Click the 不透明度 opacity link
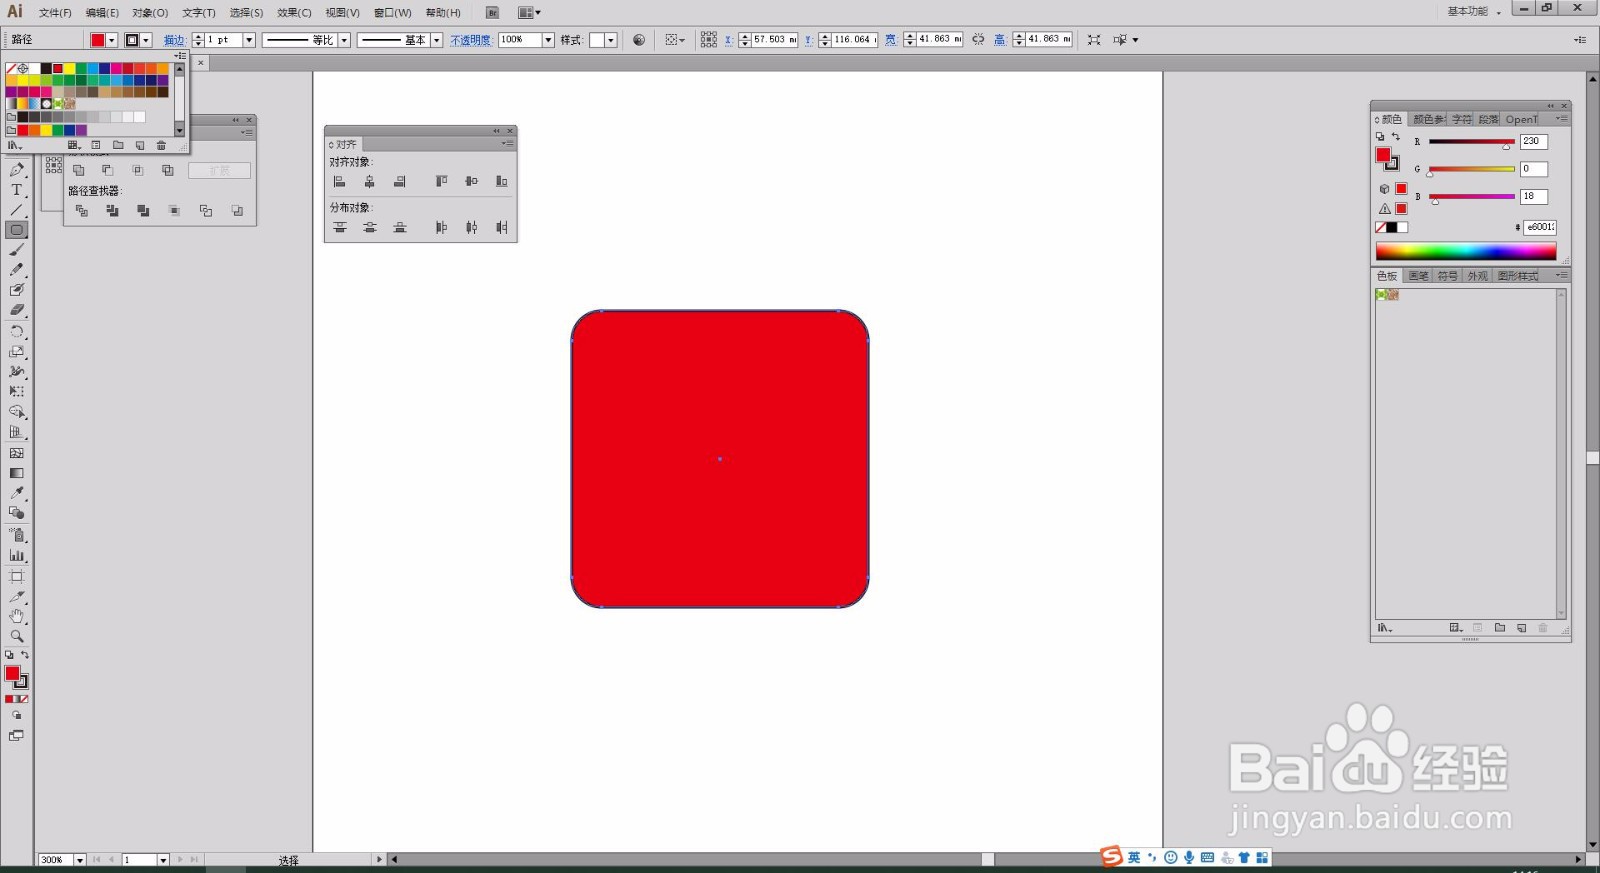The image size is (1600, 873). pyautogui.click(x=470, y=40)
